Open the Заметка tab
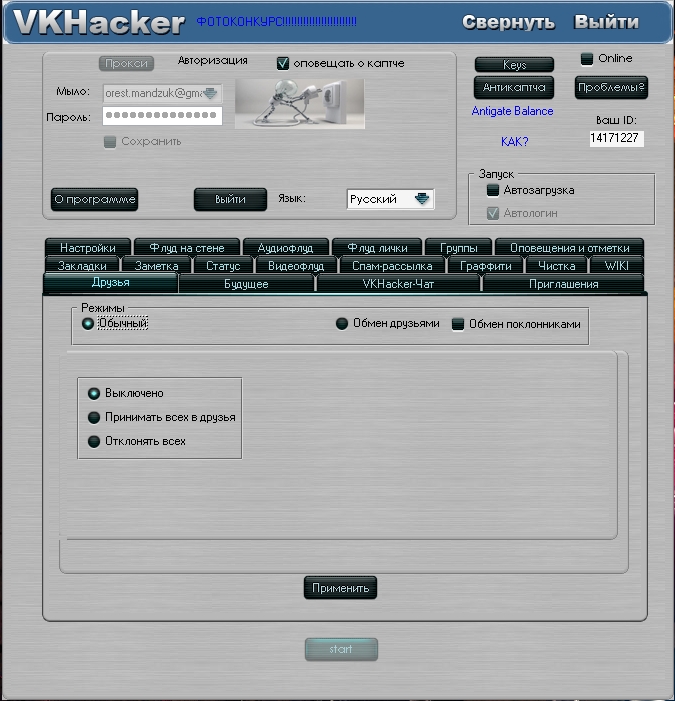The height and width of the screenshot is (701, 675). (x=156, y=266)
